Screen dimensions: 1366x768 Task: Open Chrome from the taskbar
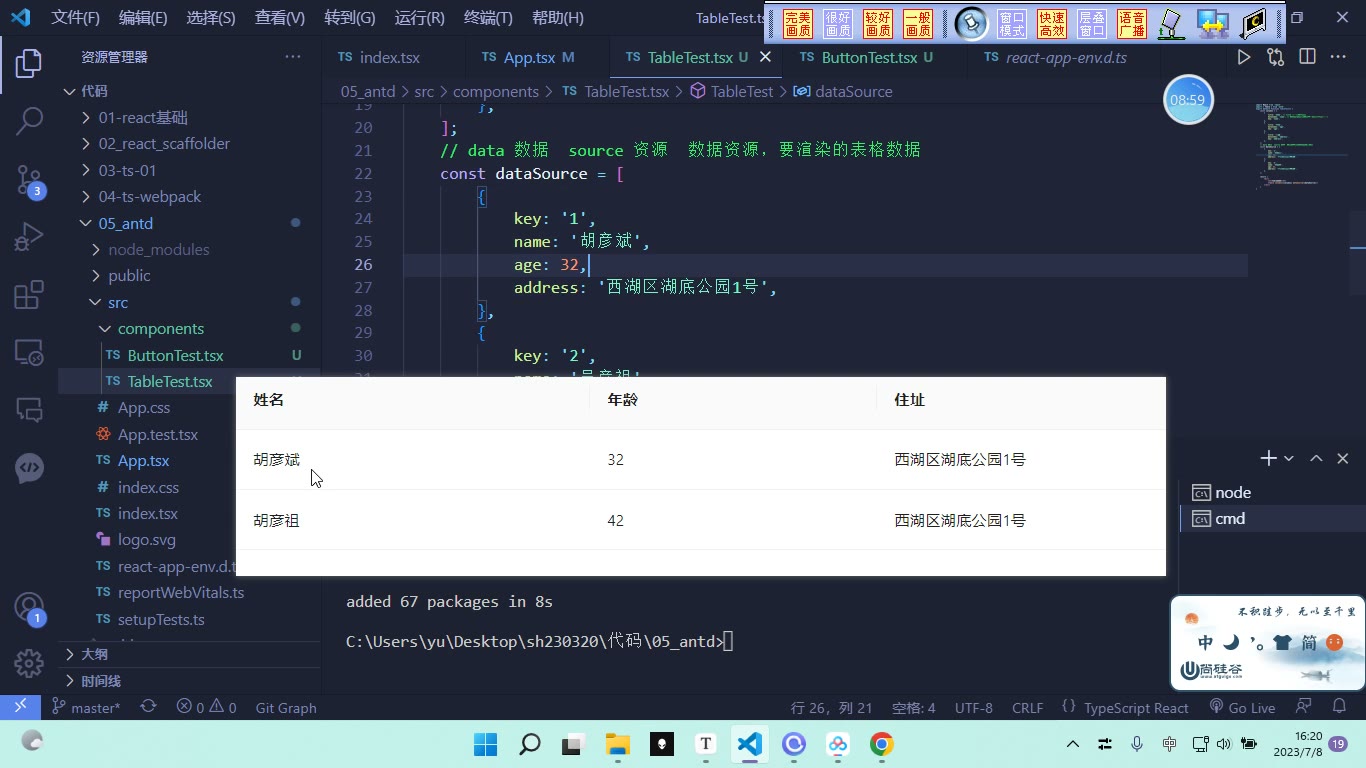click(881, 744)
